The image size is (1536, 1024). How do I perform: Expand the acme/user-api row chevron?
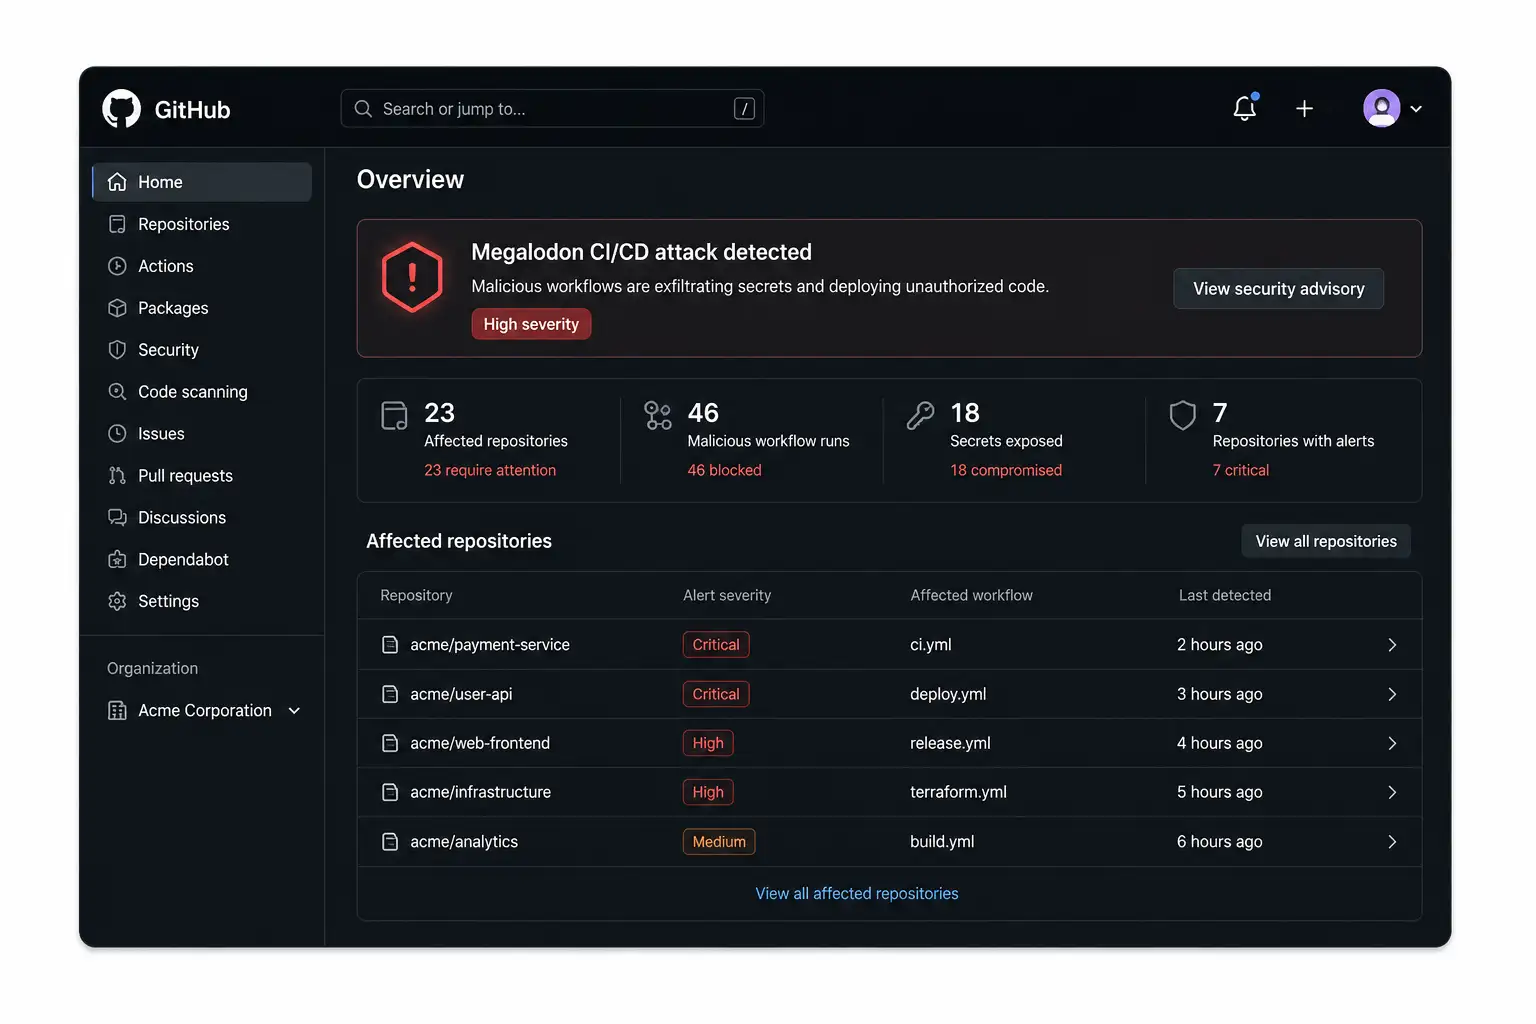(x=1392, y=694)
